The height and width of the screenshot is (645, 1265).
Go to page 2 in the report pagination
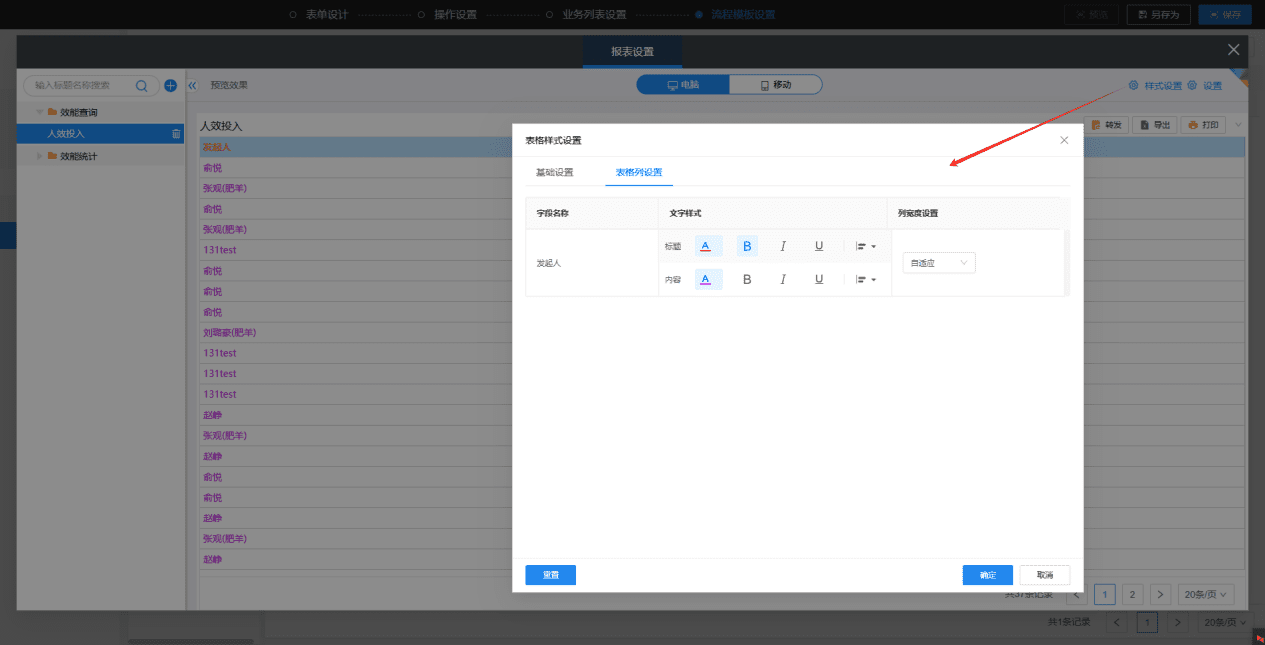pos(1132,594)
